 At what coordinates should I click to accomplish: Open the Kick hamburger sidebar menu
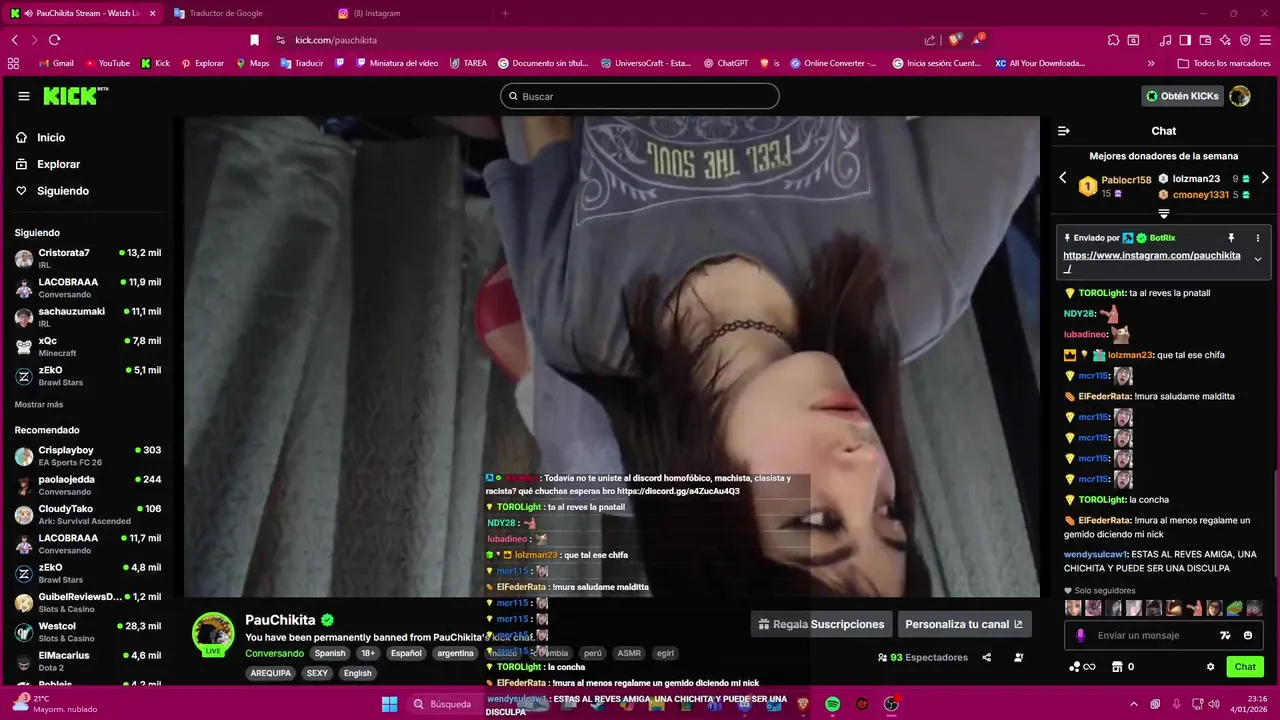tap(24, 96)
